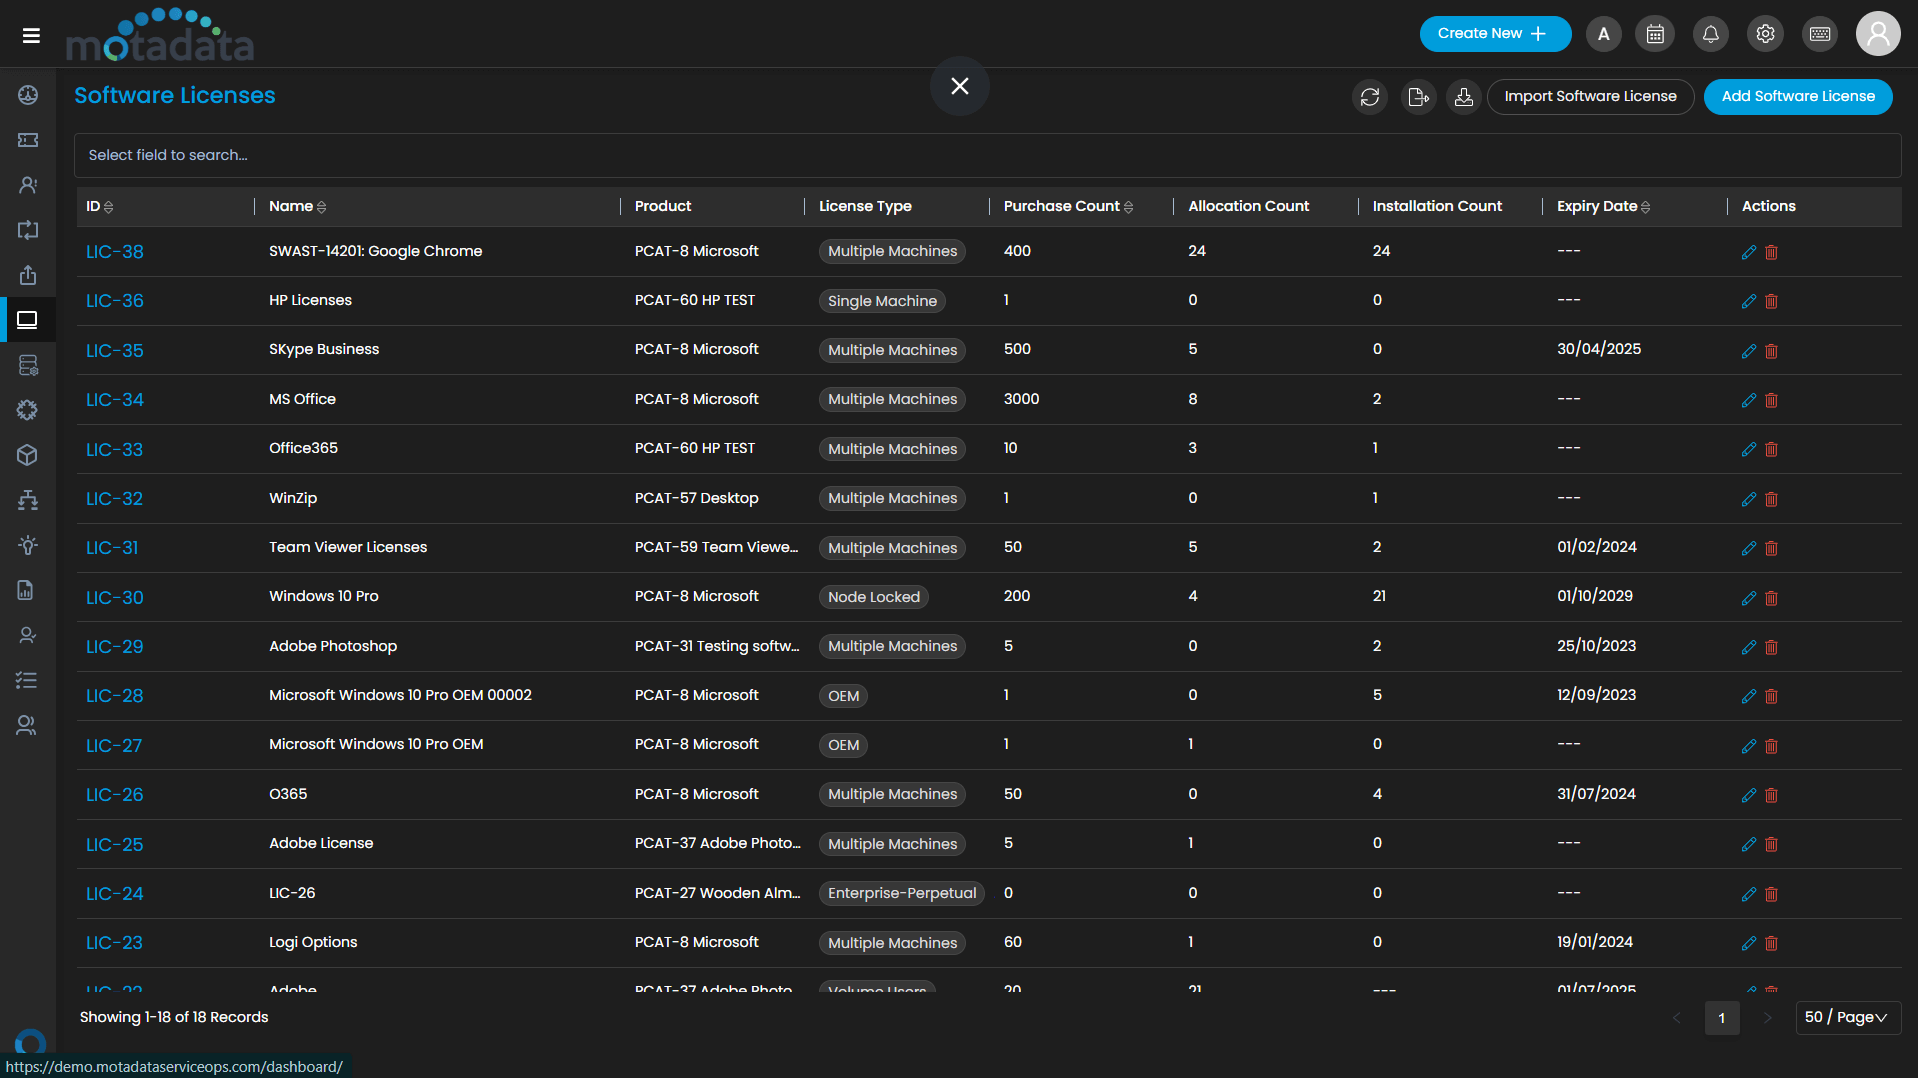
Task: Open the user profile avatar
Action: pyautogui.click(x=1878, y=34)
